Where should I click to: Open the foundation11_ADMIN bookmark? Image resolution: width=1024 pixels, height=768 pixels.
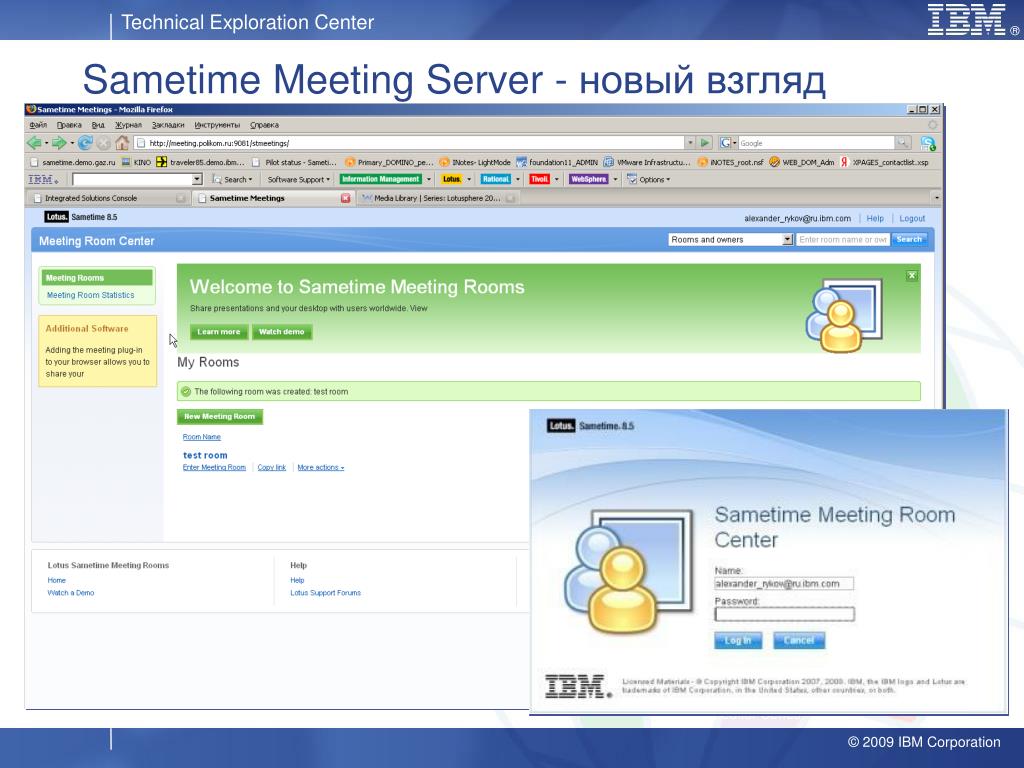coord(557,162)
